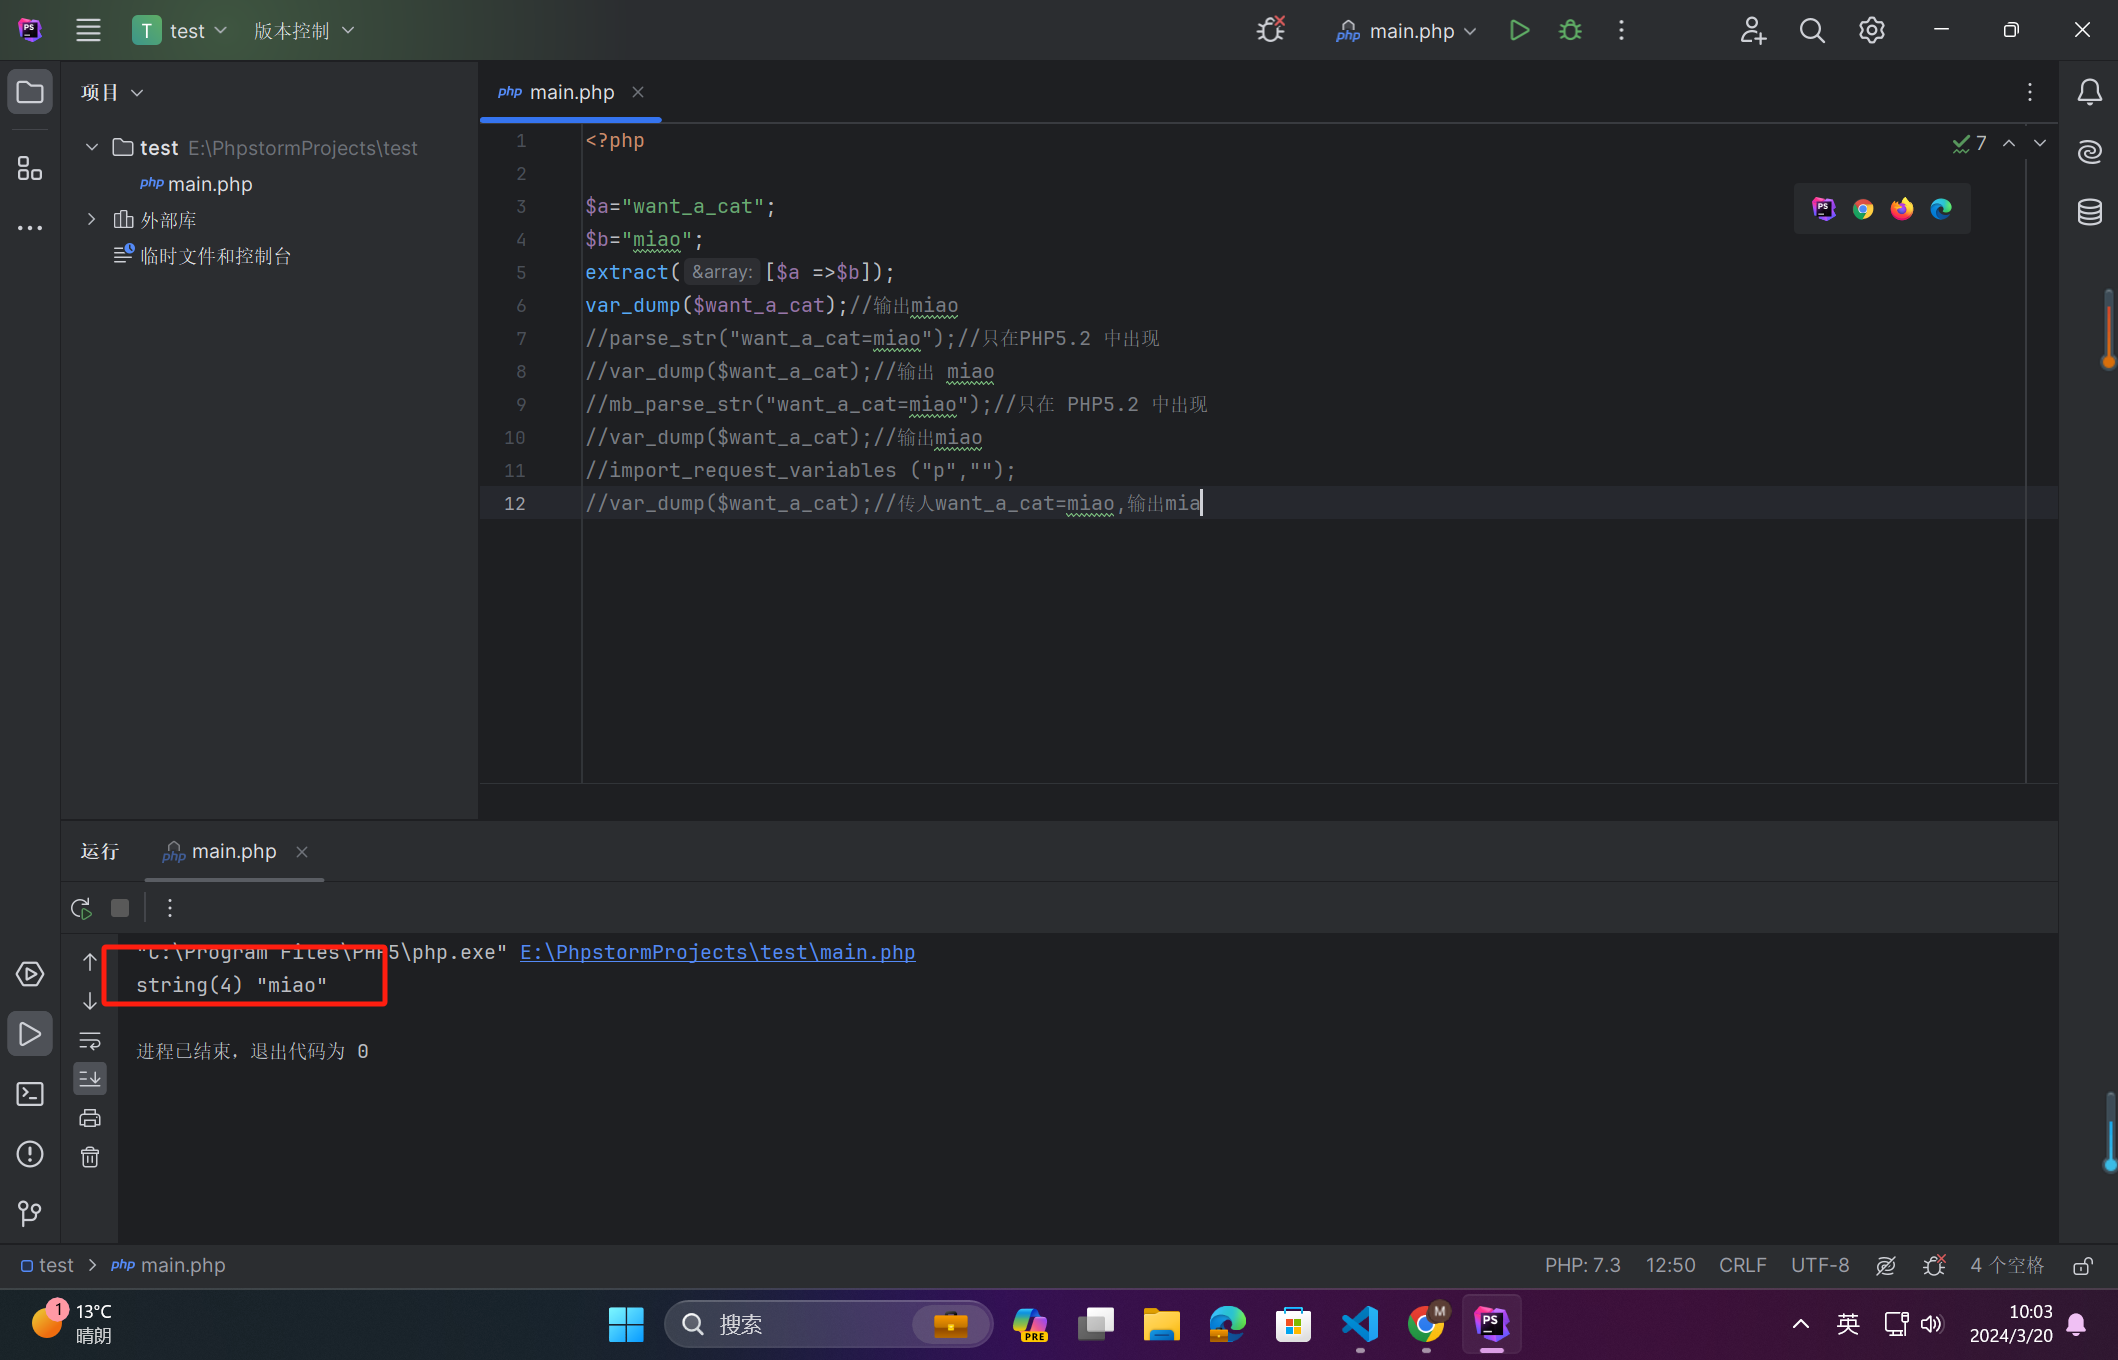Toggle scroll to end in console
This screenshot has width=2118, height=1360.
[x=90, y=1078]
